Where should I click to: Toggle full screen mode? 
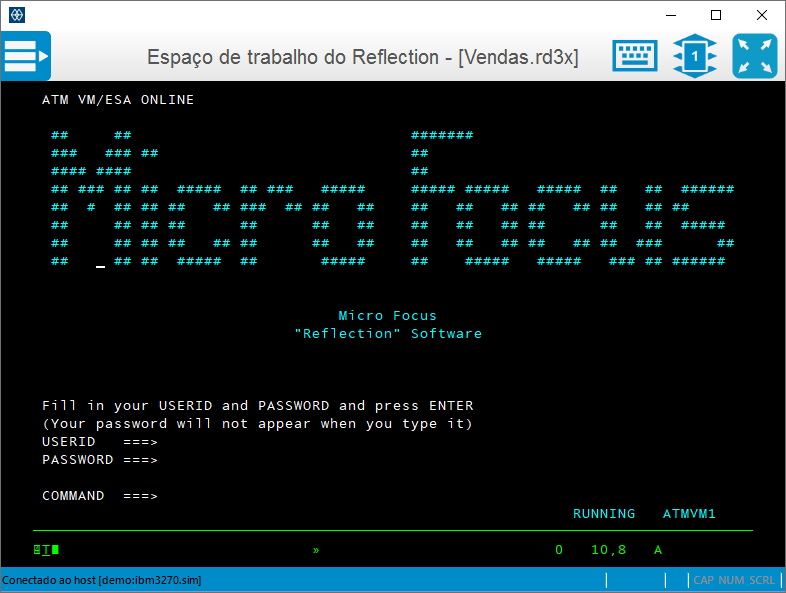(754, 56)
